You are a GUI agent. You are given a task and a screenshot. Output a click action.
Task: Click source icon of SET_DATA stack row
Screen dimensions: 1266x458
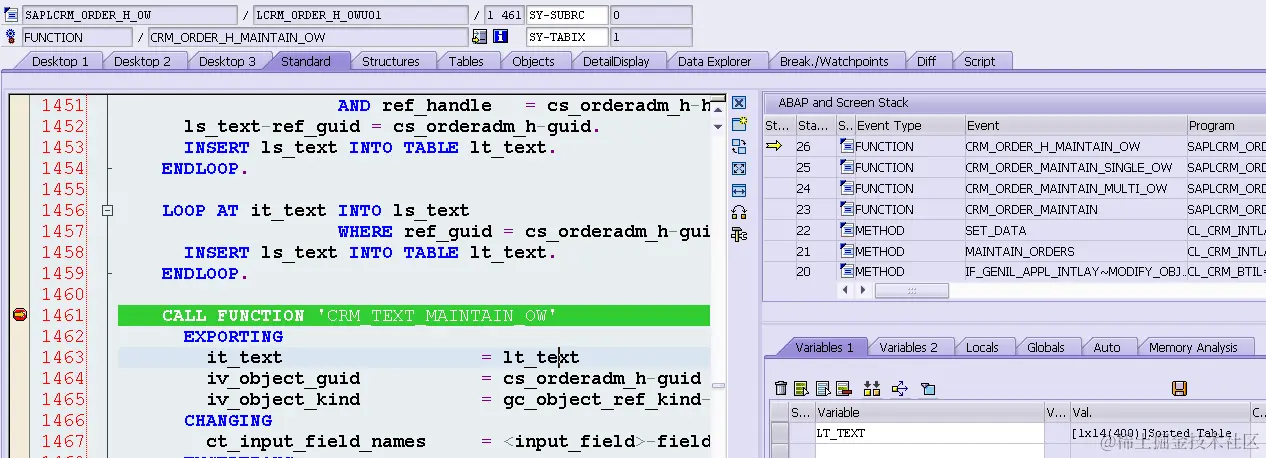[x=846, y=230]
